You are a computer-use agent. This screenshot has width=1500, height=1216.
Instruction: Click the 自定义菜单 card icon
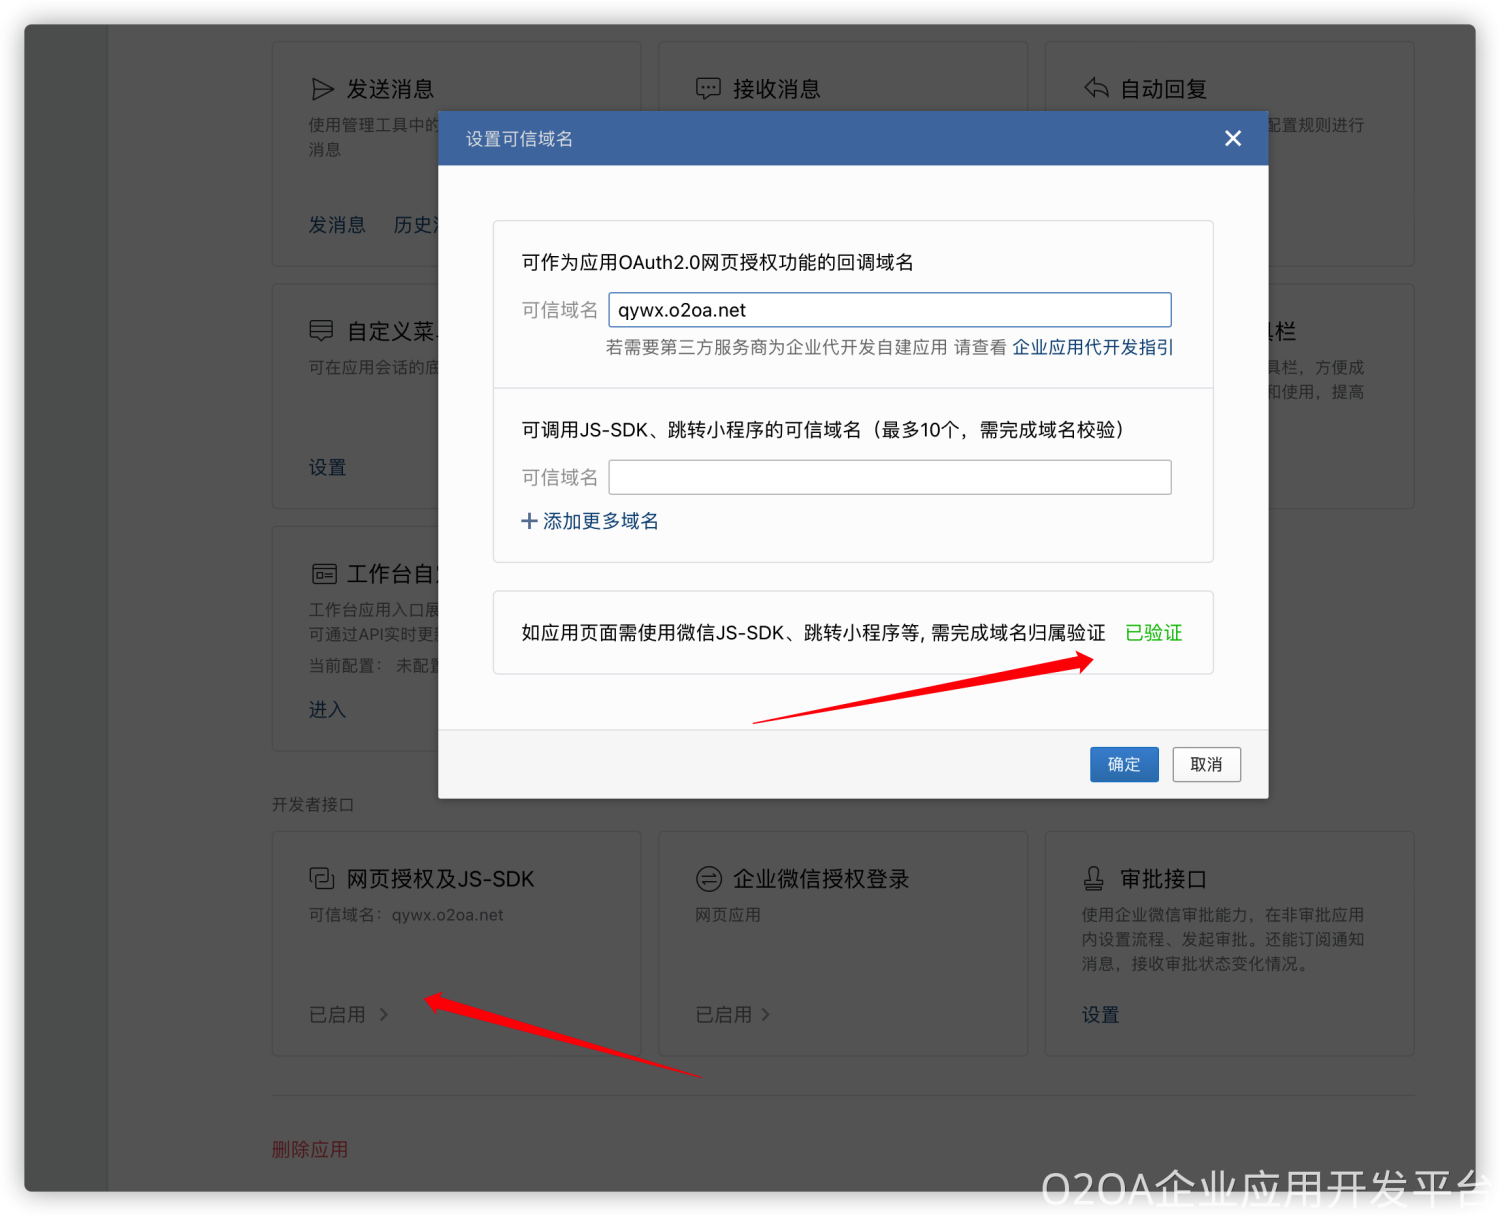coord(321,331)
